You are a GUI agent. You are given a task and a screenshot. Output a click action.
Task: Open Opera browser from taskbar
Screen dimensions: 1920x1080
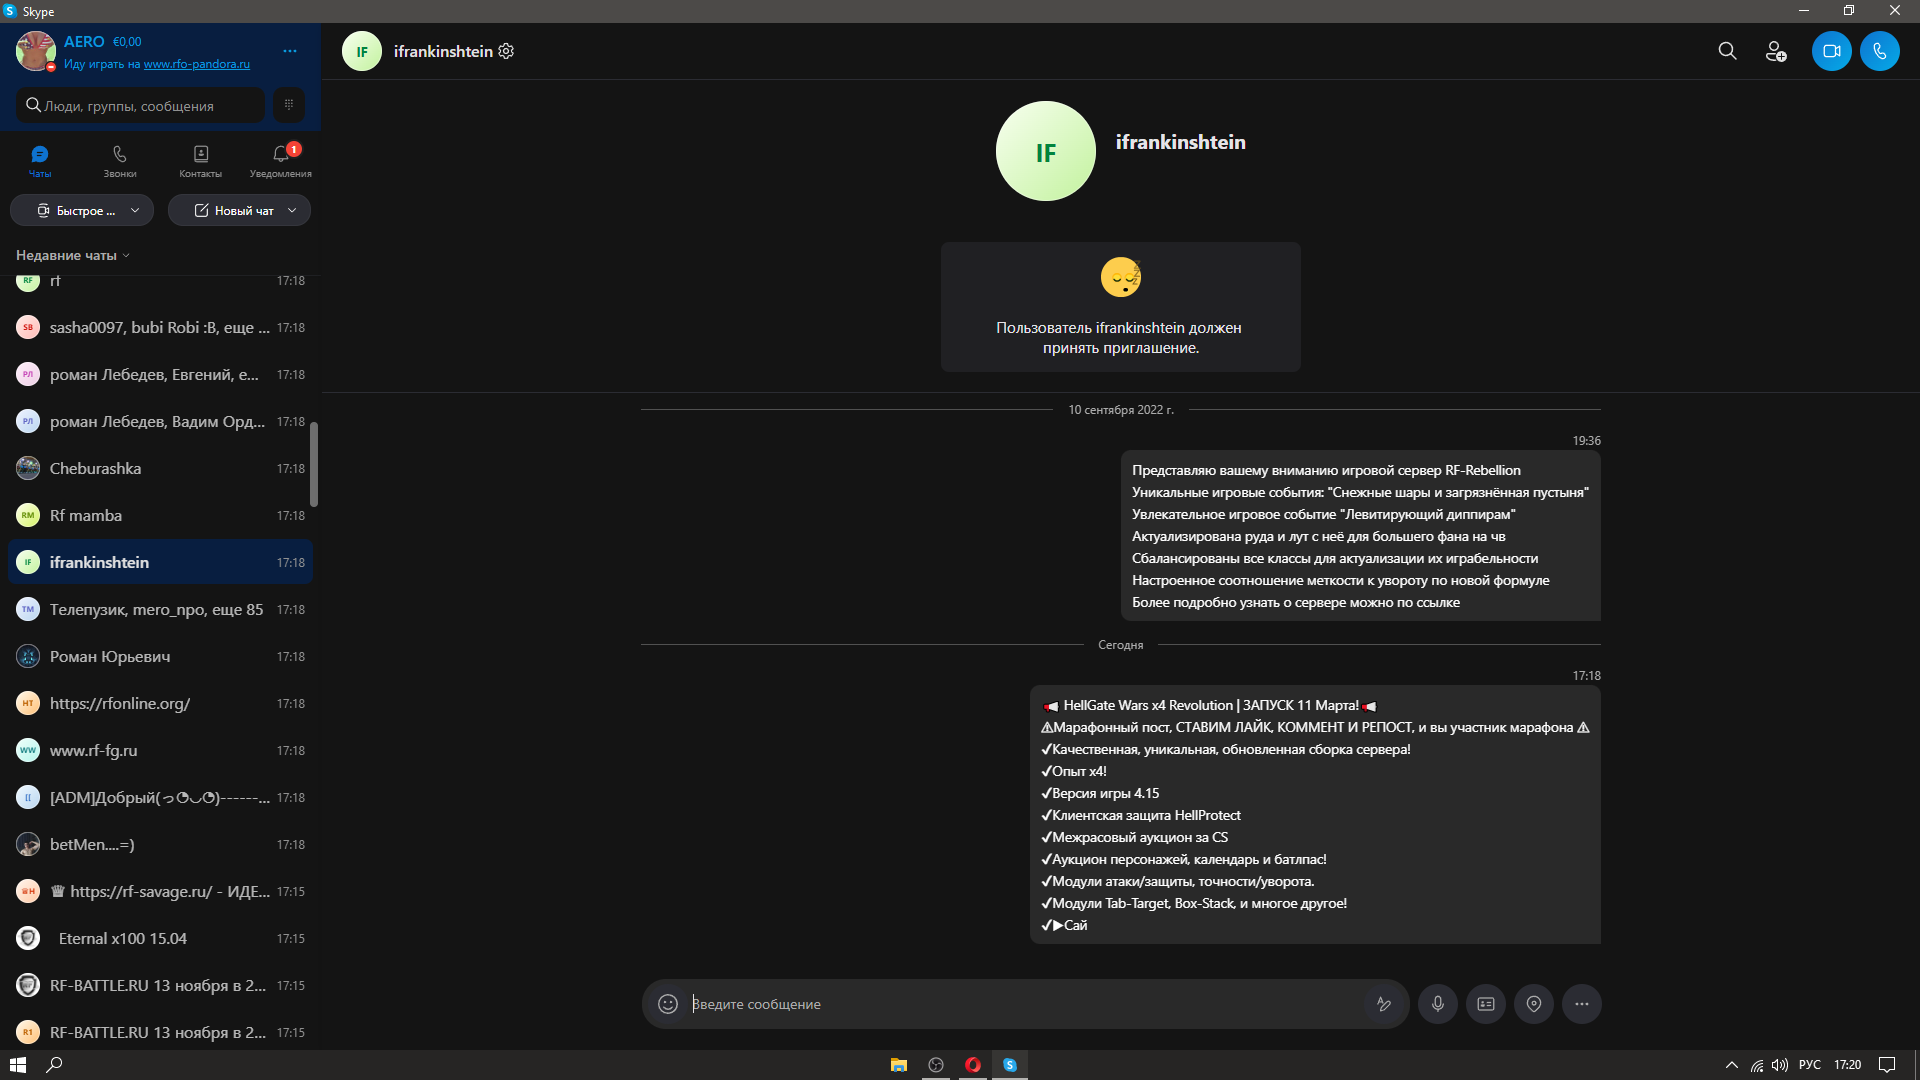click(972, 1065)
